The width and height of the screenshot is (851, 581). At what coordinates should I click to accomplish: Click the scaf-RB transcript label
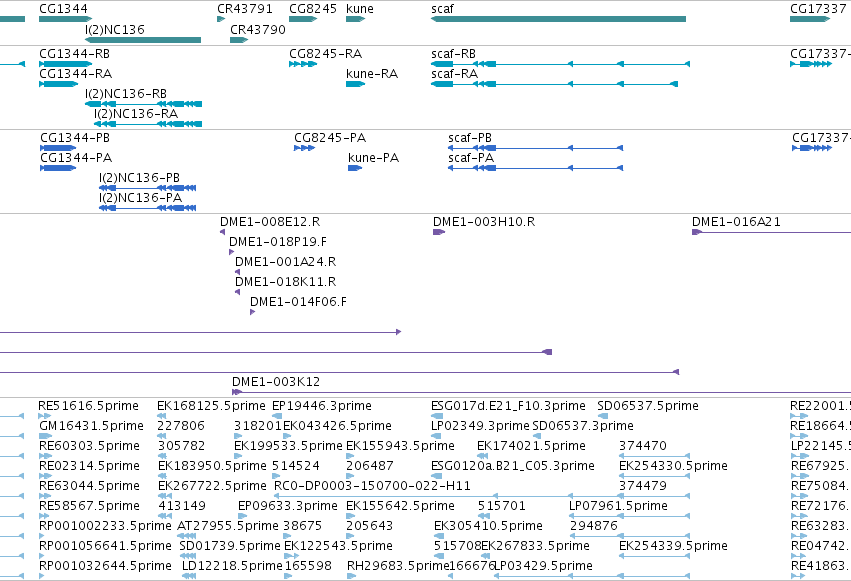(x=453, y=54)
